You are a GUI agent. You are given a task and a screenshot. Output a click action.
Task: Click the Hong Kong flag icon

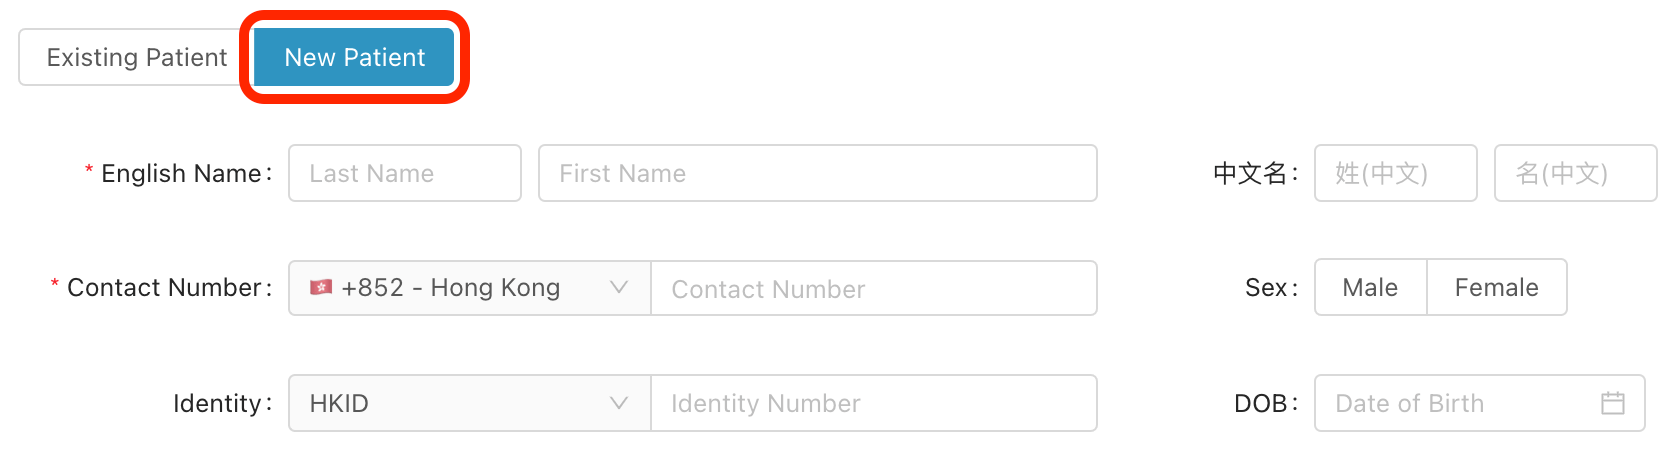321,288
